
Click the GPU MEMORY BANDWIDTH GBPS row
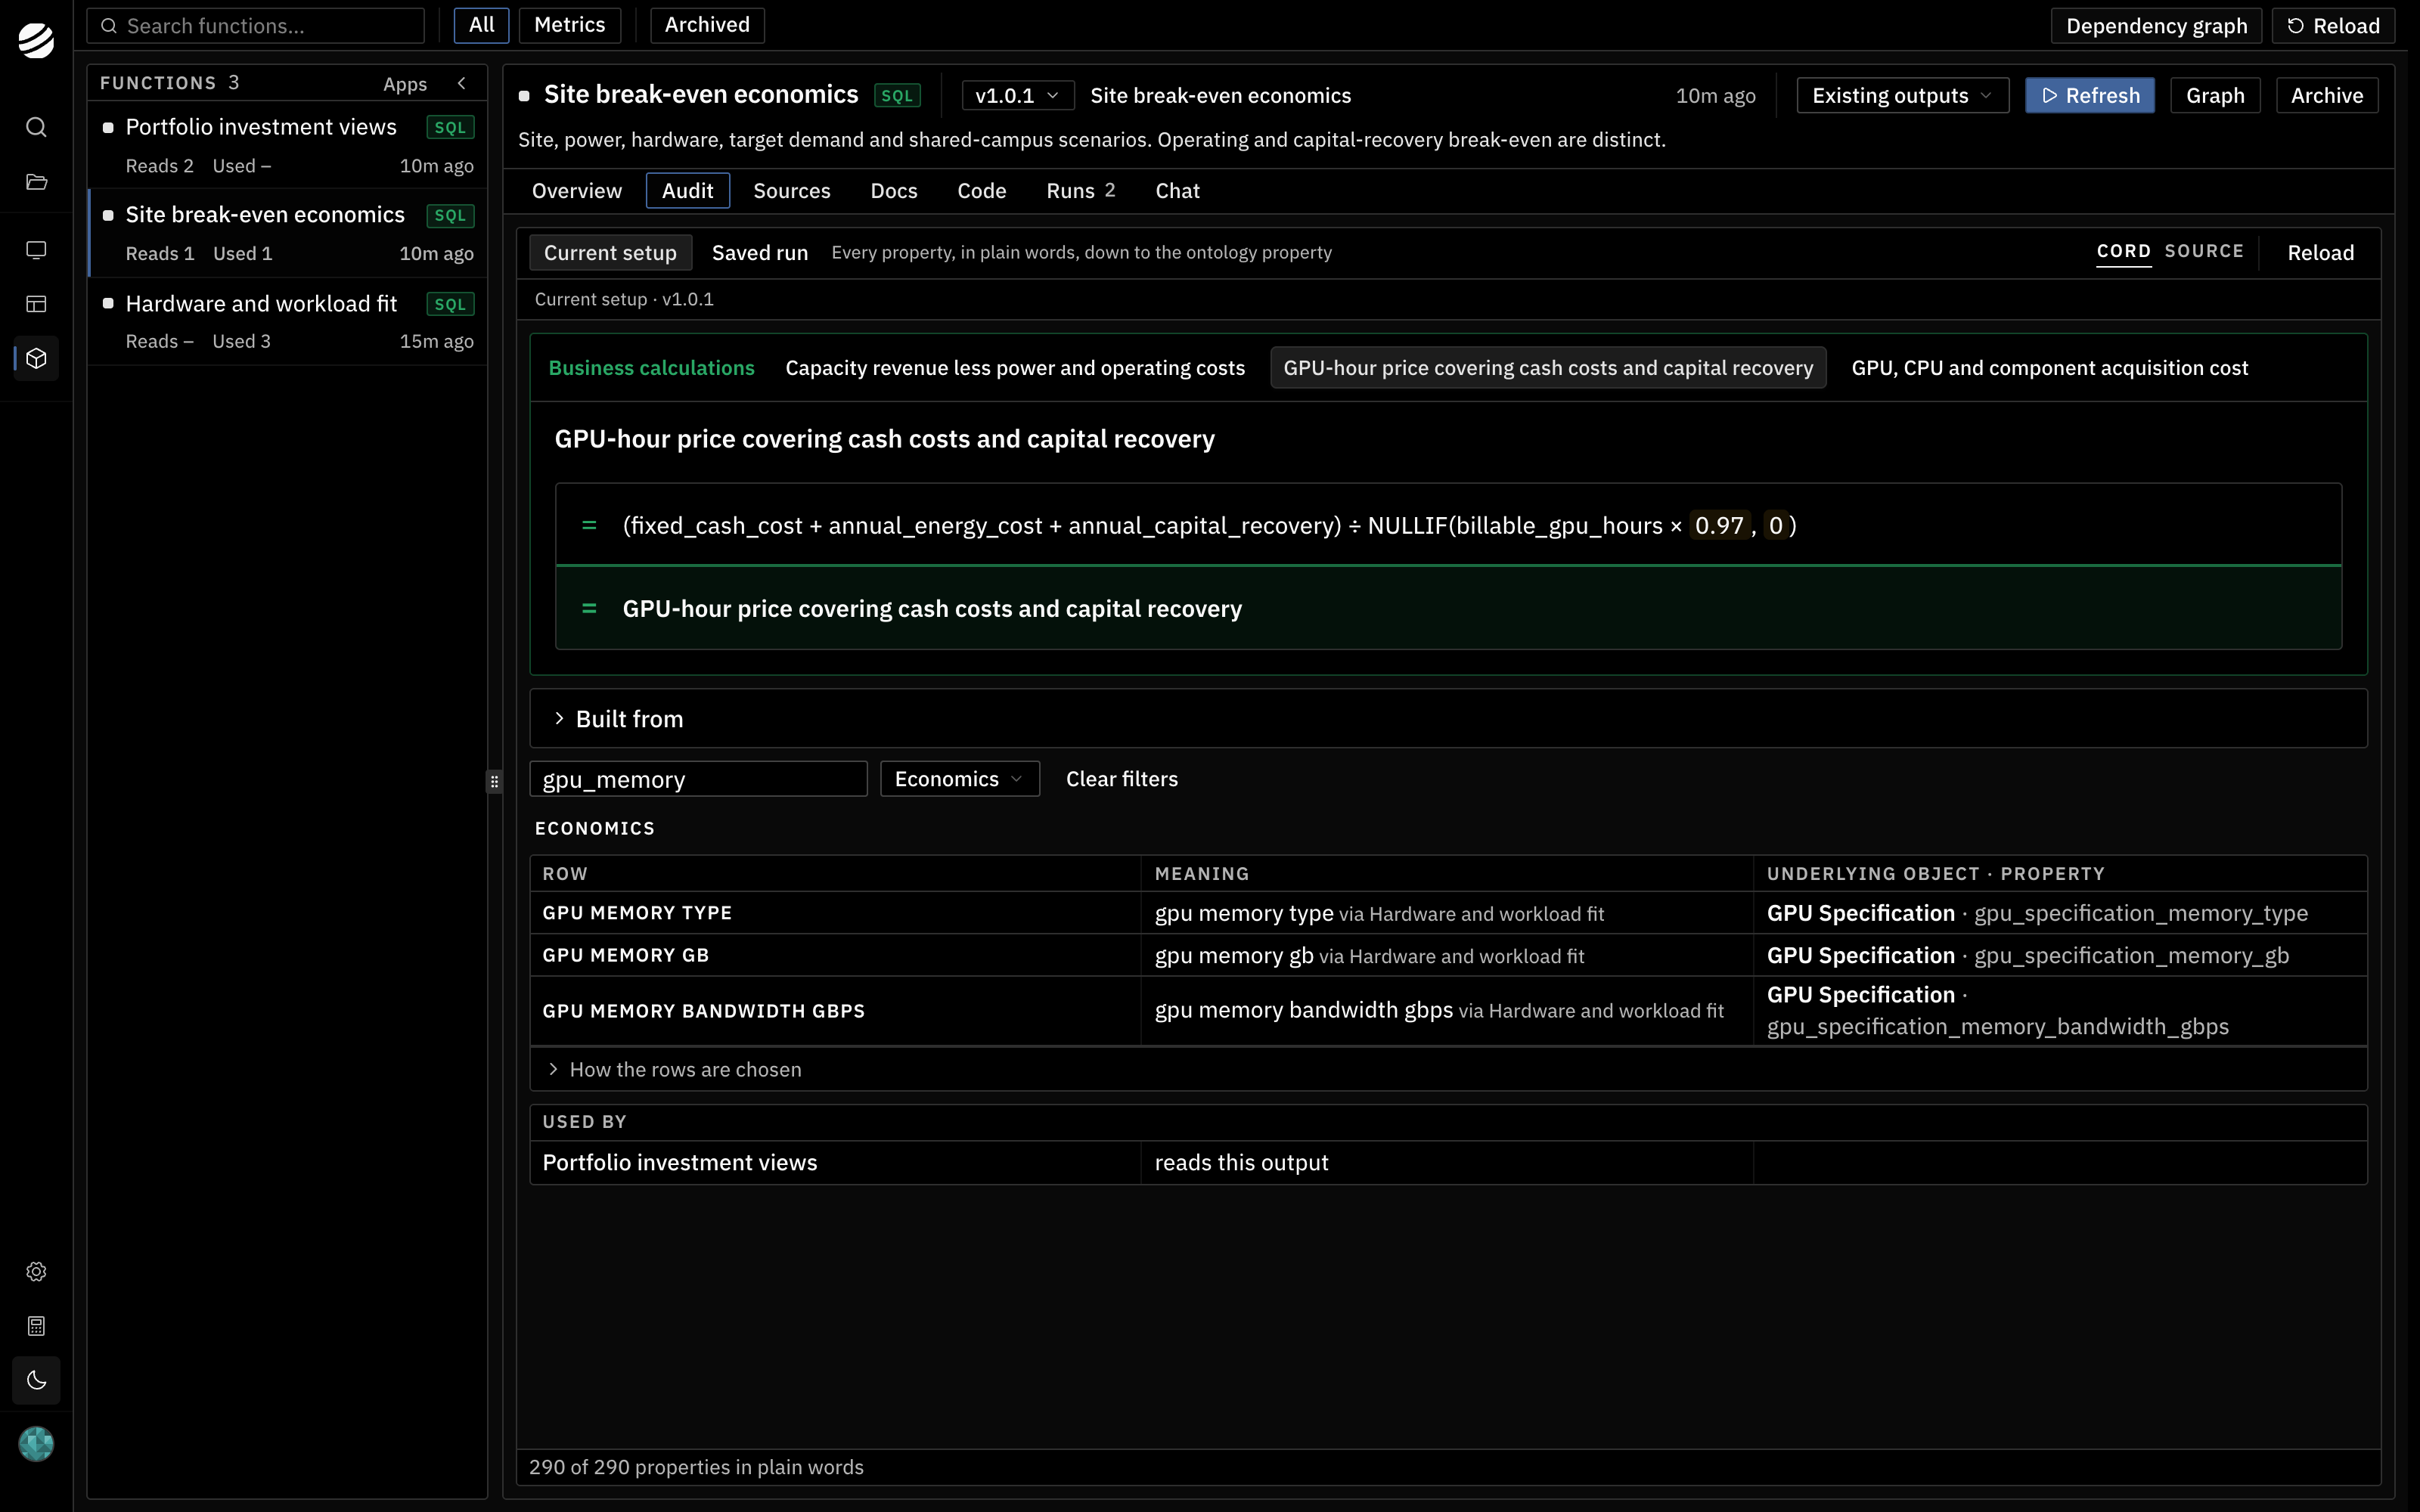[1448, 1011]
